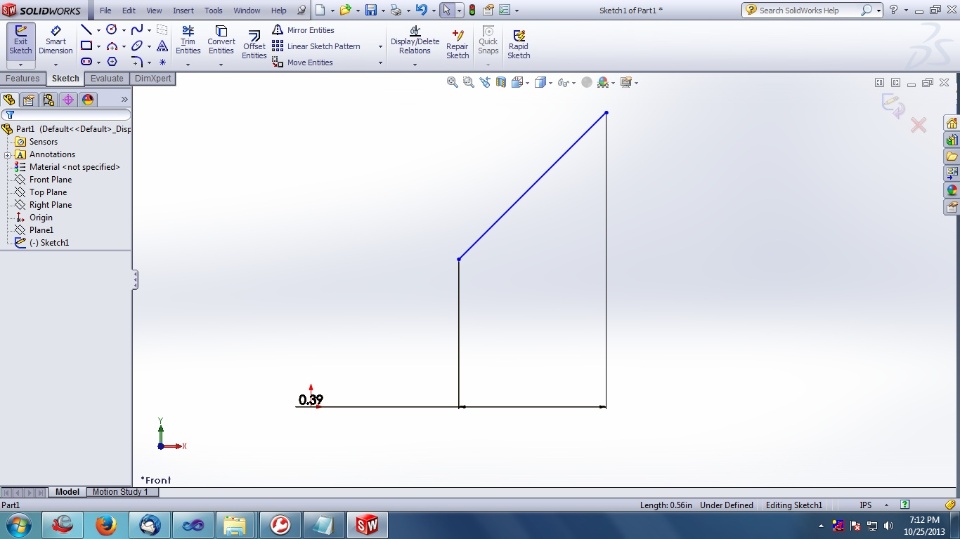This screenshot has height=539, width=960.
Task: Open Linear Sketch Pattern dropdown arrow
Action: point(380,47)
